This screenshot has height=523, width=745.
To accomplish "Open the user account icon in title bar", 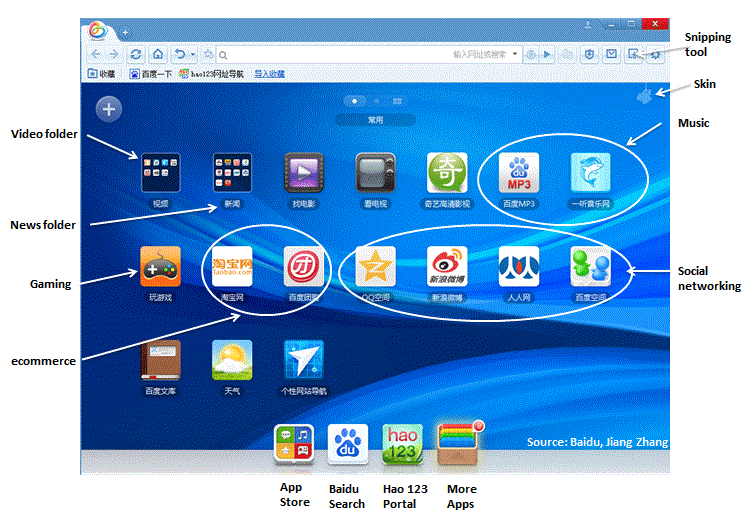I will point(588,25).
